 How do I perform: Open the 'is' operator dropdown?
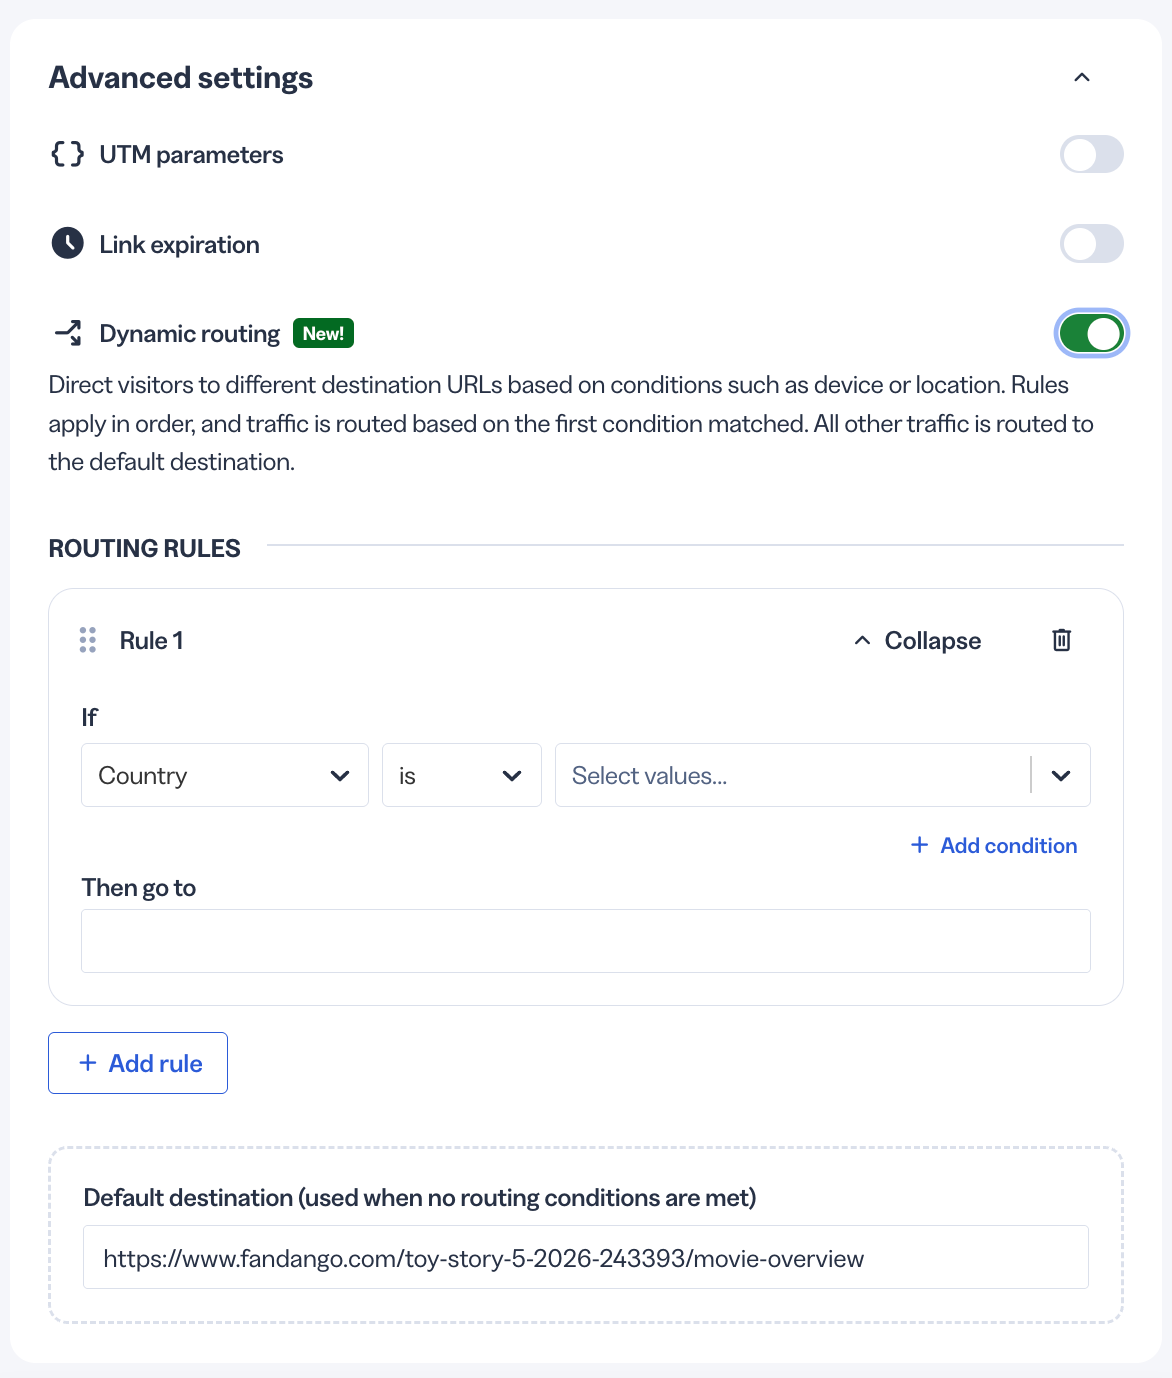pyautogui.click(x=462, y=775)
